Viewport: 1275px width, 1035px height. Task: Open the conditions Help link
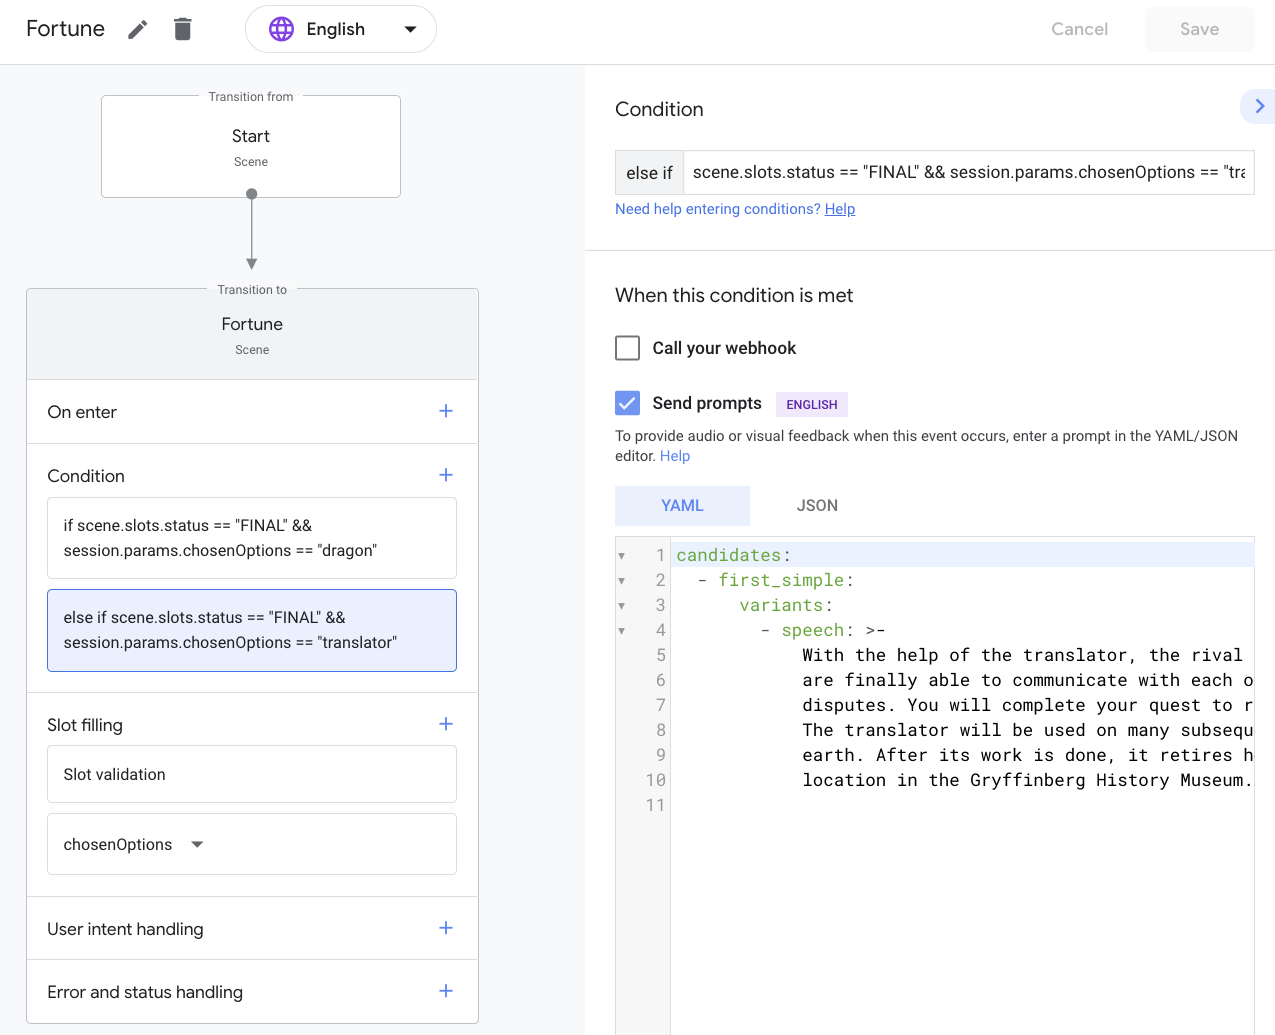(839, 209)
